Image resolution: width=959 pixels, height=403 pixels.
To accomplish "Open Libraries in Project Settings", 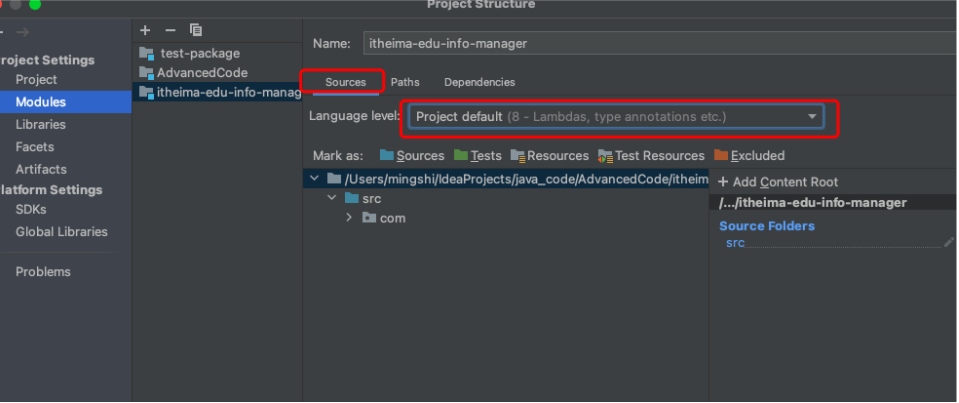I will click(40, 125).
